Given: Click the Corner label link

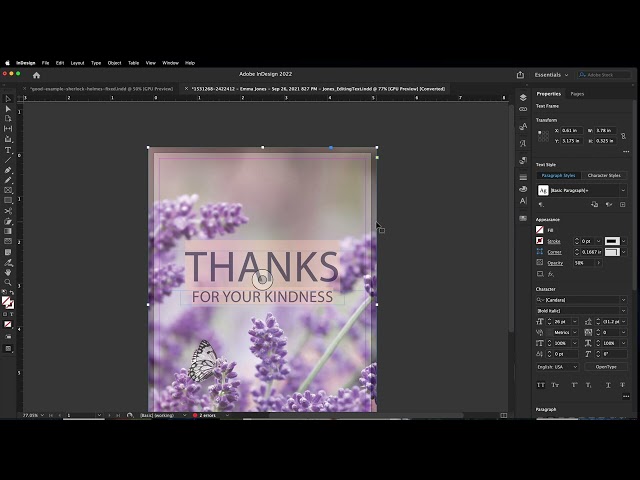Looking at the screenshot, I should [554, 252].
